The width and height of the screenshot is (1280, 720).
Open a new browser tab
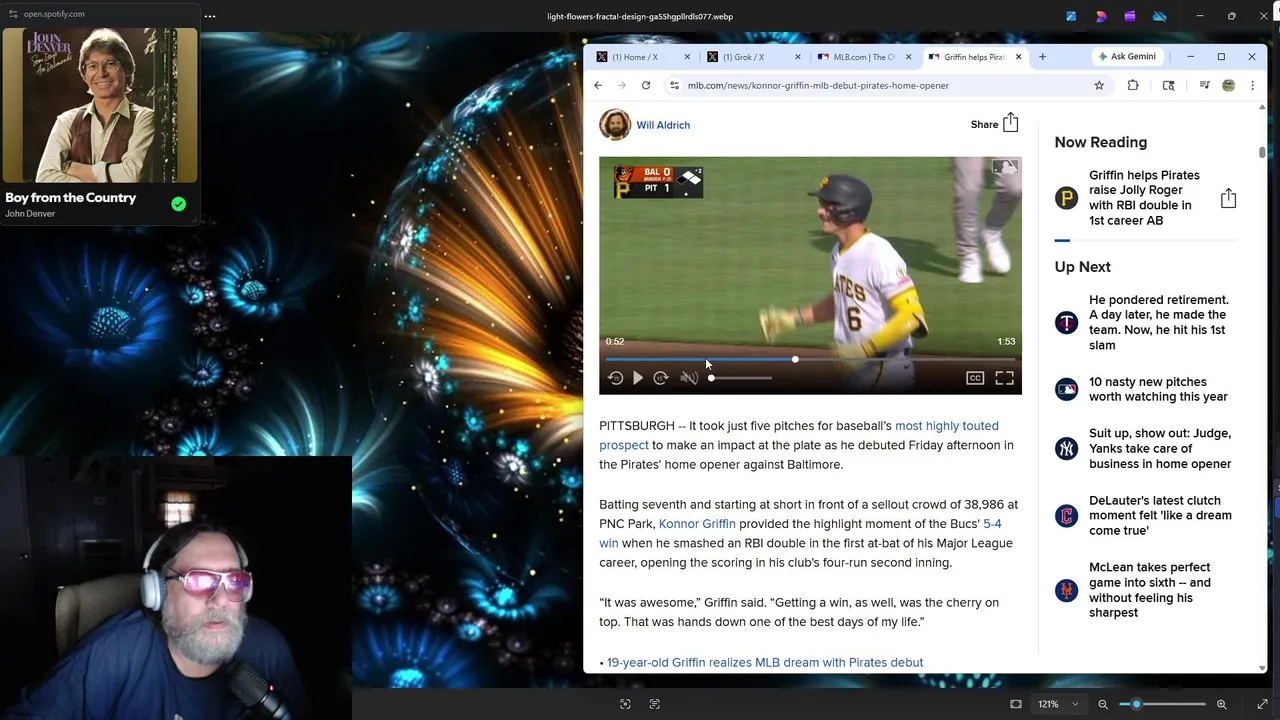pos(1042,57)
